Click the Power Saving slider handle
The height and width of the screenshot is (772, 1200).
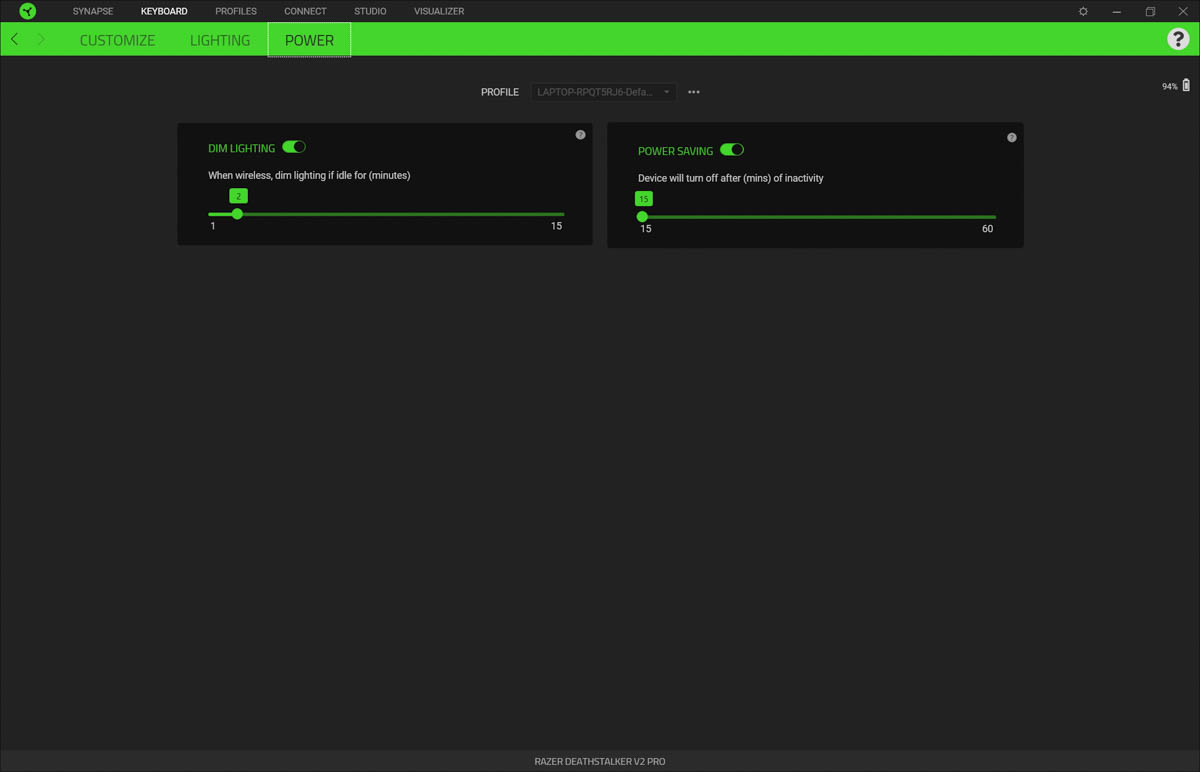click(x=642, y=217)
